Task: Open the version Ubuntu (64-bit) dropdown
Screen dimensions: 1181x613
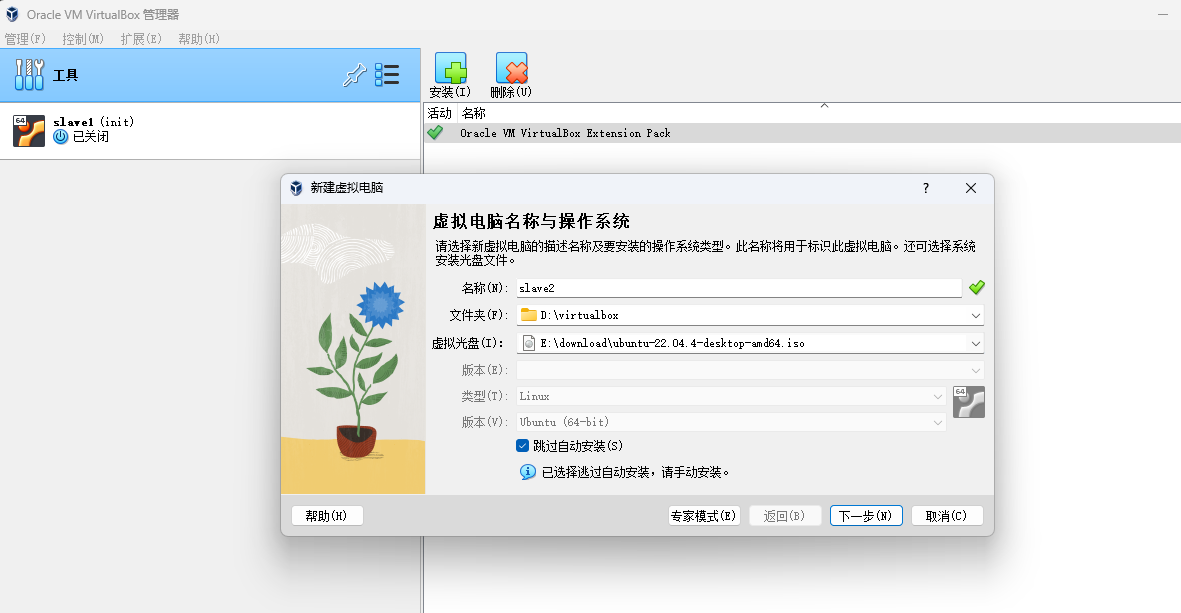Action: (x=938, y=422)
